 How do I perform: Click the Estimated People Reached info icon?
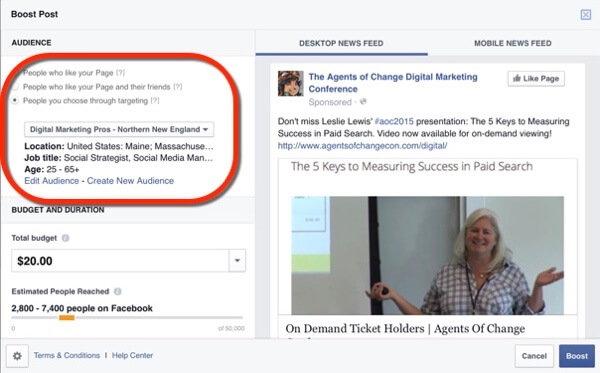[117, 292]
